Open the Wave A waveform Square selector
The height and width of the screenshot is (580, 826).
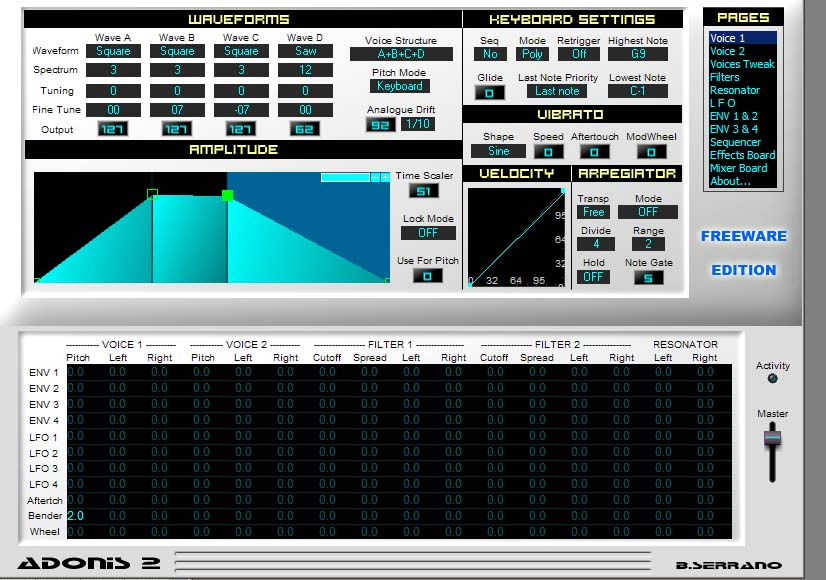pyautogui.click(x=113, y=51)
